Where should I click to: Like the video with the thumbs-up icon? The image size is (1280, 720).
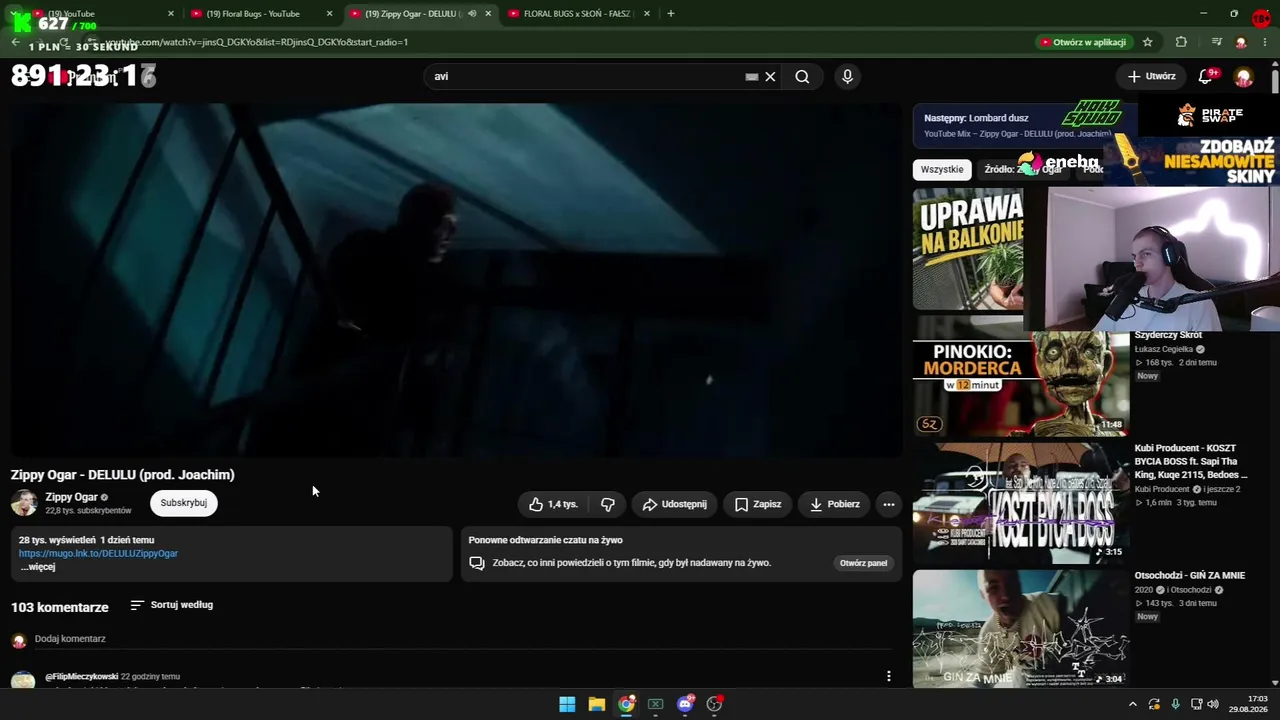[553, 504]
